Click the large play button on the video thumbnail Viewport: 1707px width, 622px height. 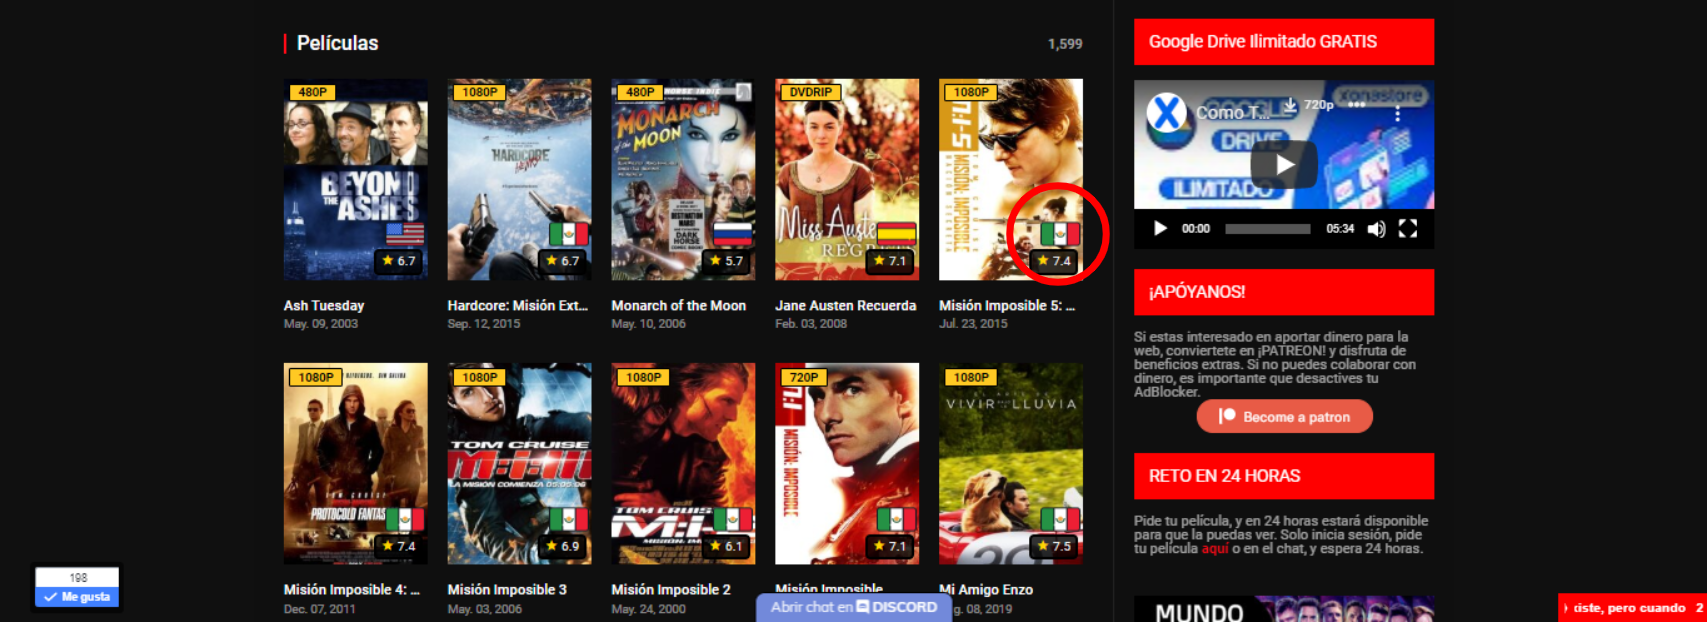(1283, 165)
